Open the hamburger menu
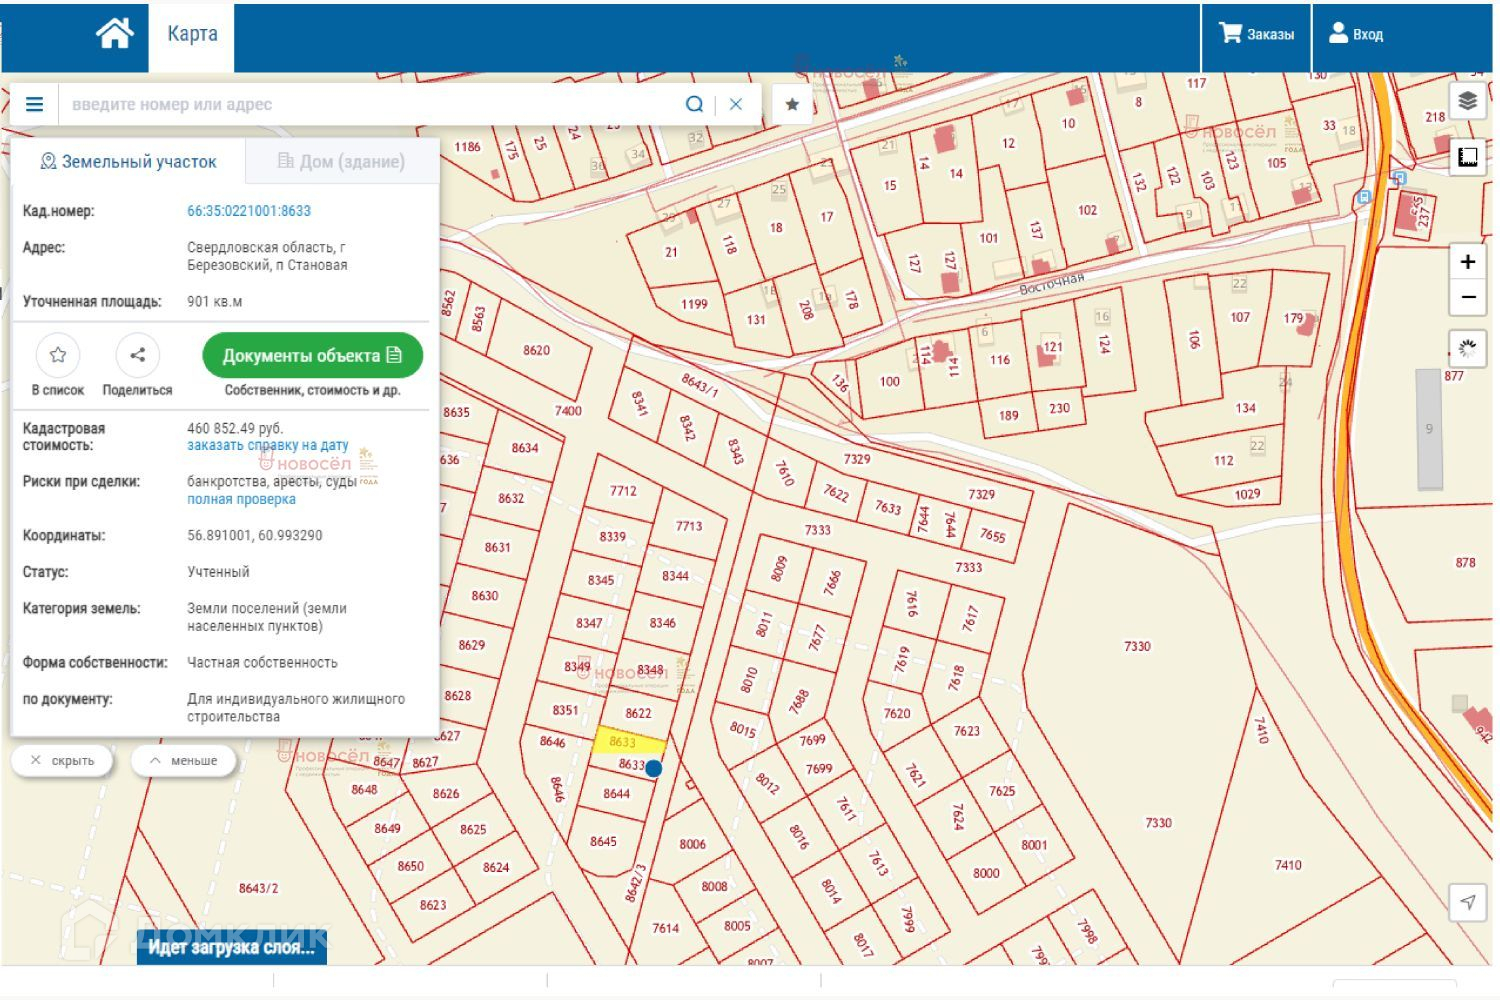 pos(34,104)
